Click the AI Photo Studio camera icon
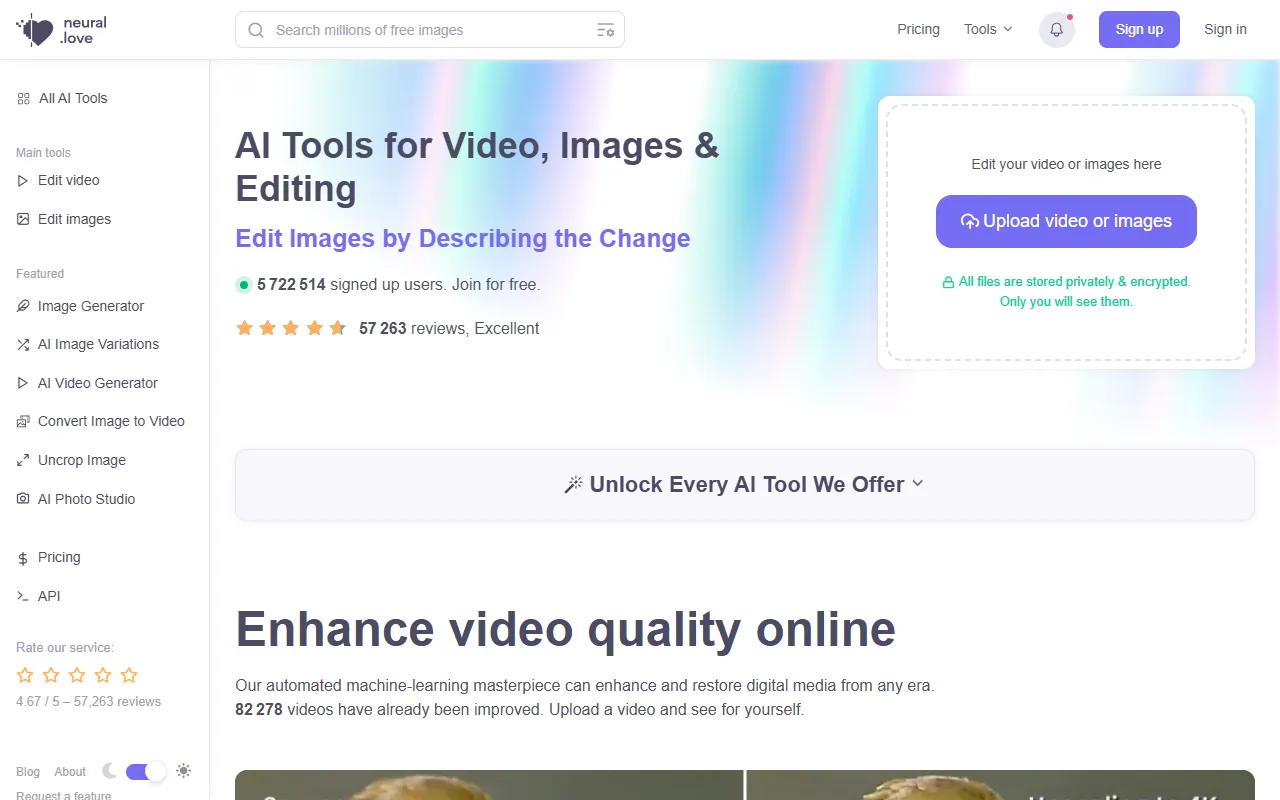The height and width of the screenshot is (800, 1280). tap(23, 499)
